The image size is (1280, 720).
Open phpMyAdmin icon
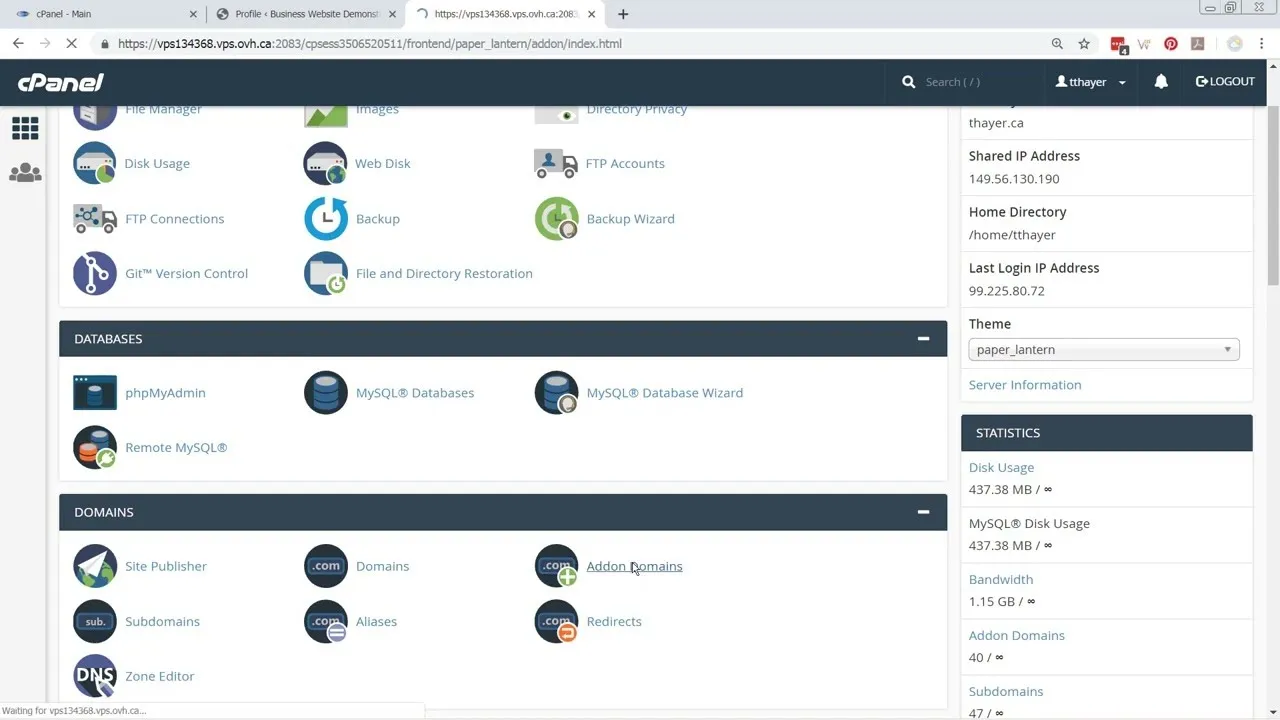[95, 392]
